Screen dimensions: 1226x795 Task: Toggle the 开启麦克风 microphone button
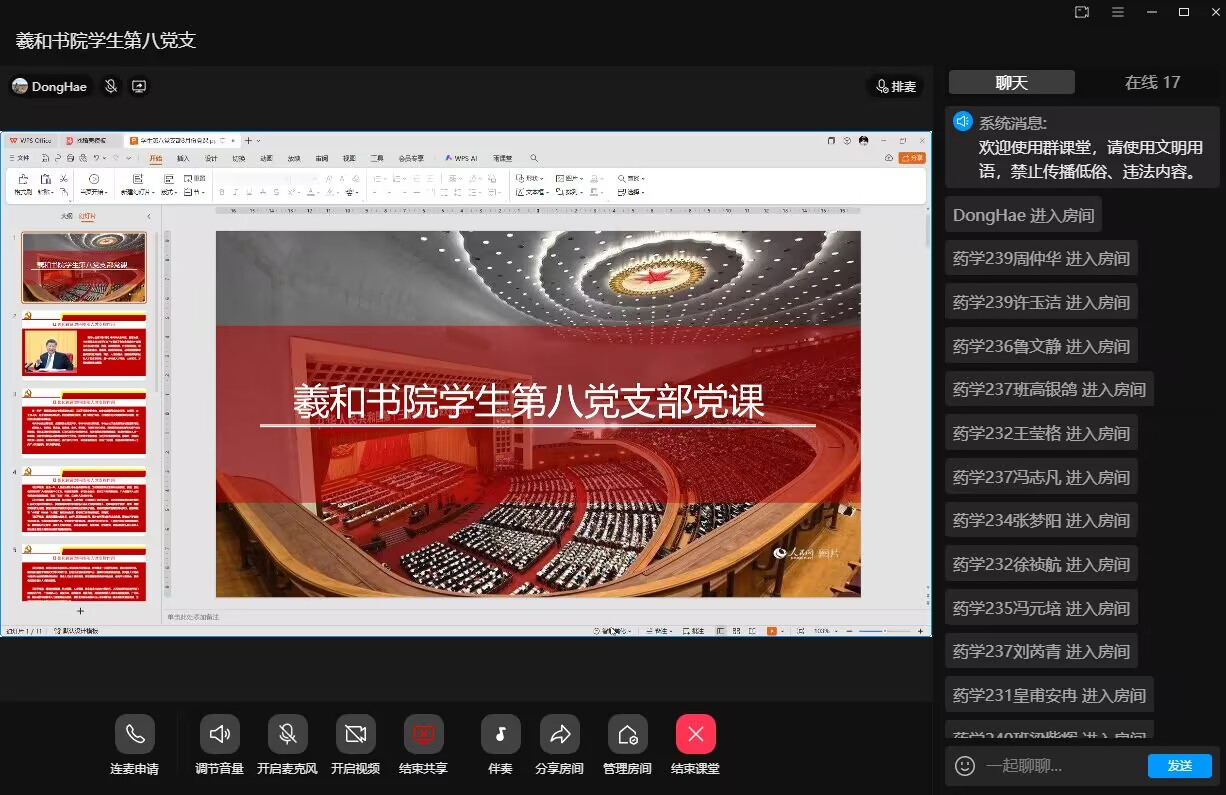[x=287, y=735]
